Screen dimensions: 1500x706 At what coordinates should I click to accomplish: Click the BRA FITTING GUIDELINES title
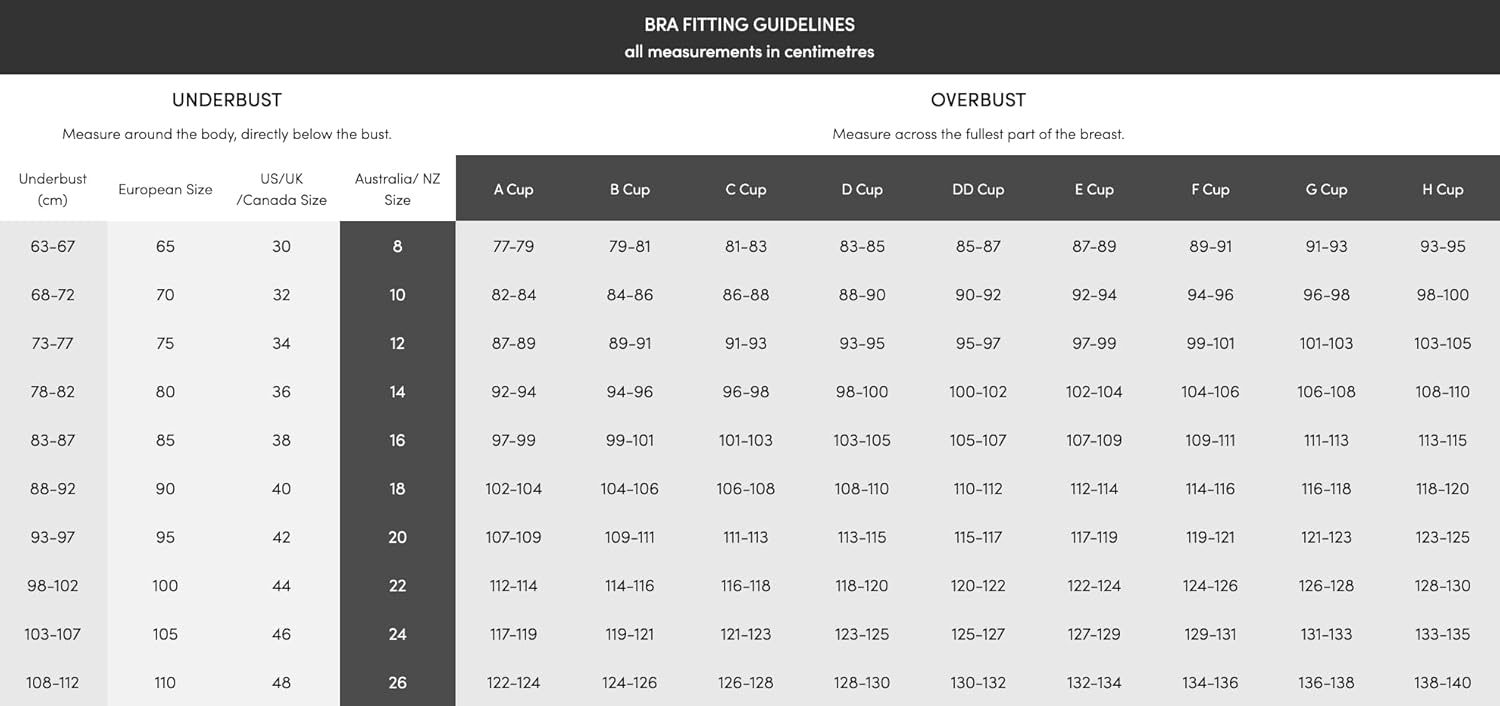pyautogui.click(x=749, y=24)
